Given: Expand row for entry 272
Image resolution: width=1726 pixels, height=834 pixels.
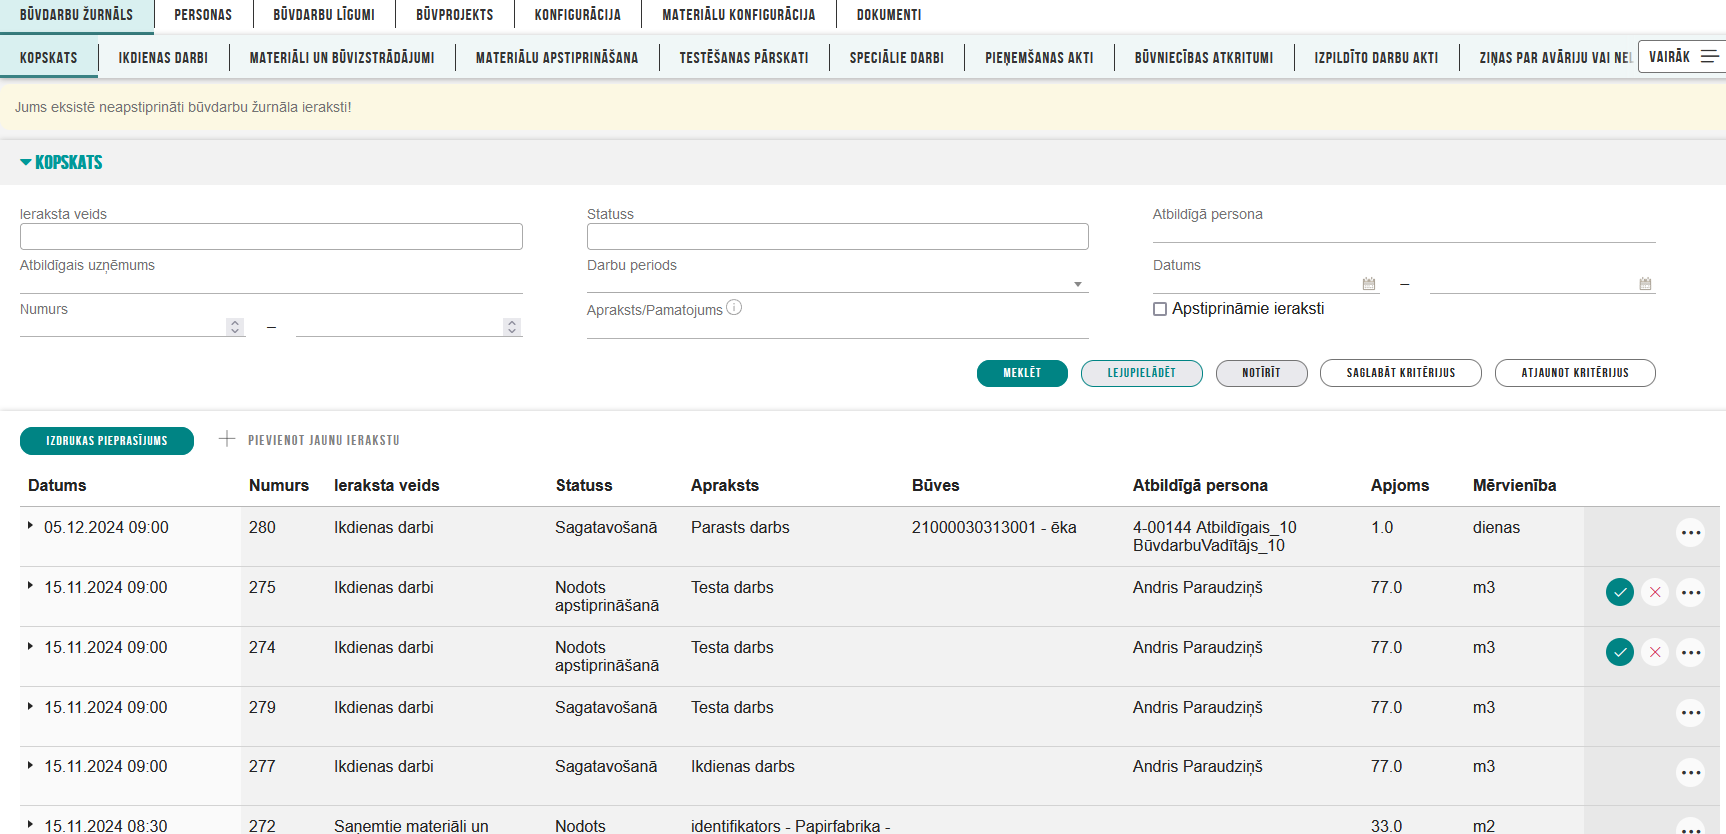Looking at the screenshot, I should tap(30, 824).
